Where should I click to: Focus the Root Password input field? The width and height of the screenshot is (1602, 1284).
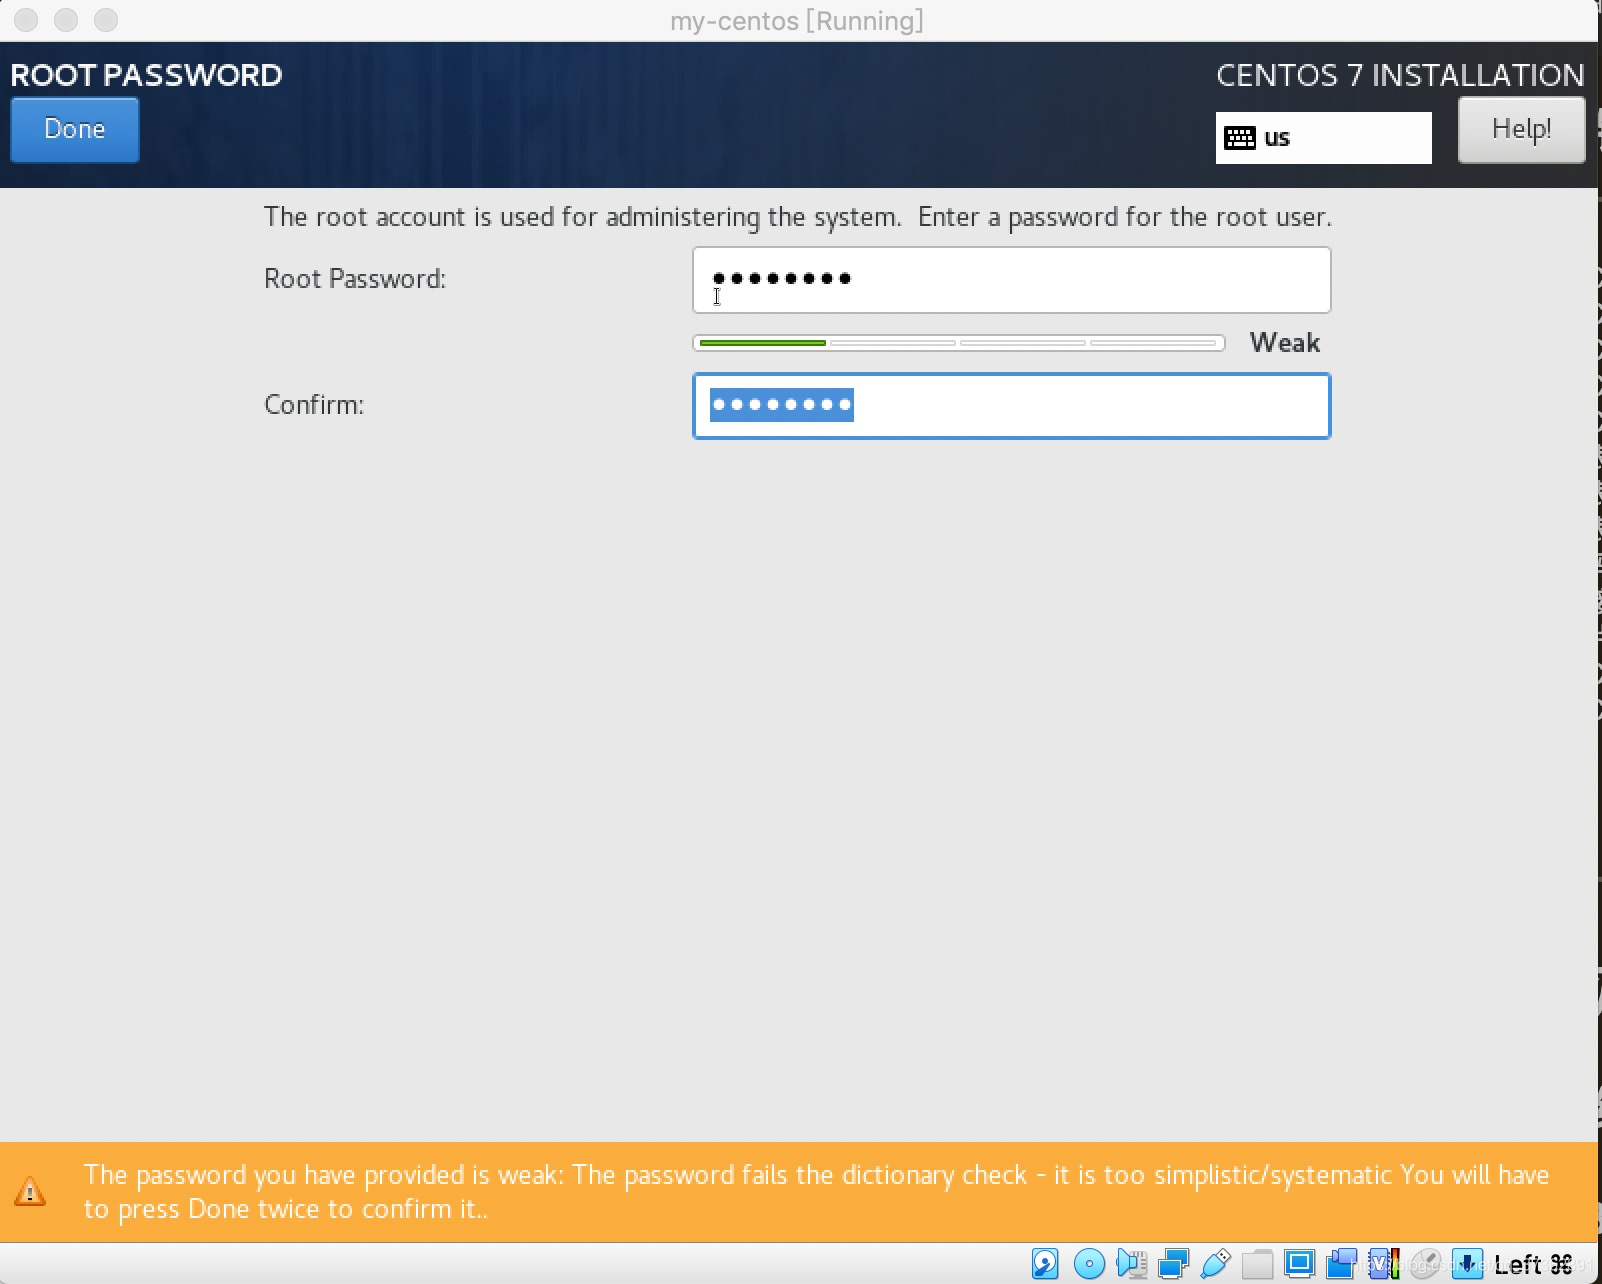pos(1011,280)
